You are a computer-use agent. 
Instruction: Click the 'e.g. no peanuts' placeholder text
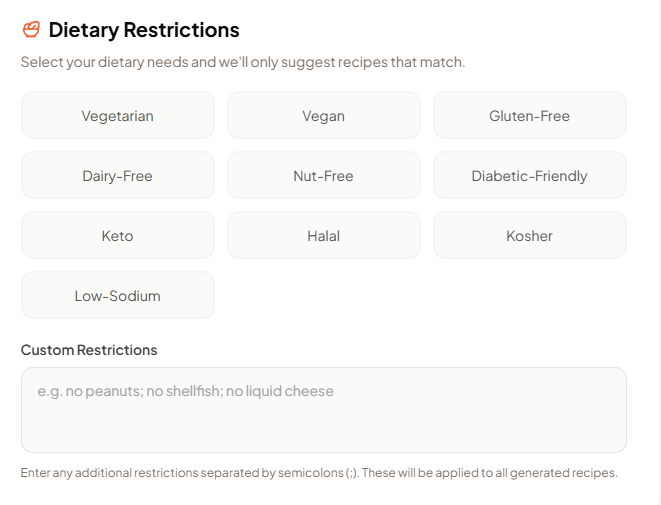click(x=186, y=391)
